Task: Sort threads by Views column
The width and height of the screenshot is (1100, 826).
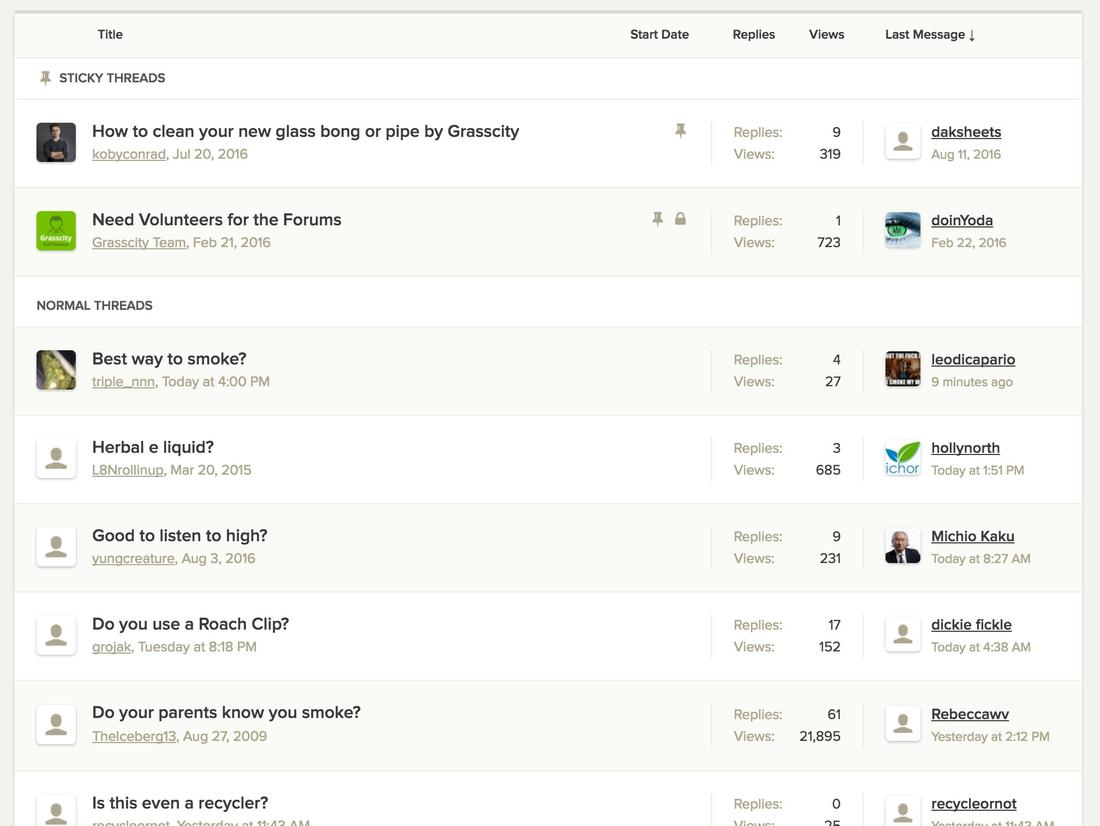Action: (x=826, y=35)
